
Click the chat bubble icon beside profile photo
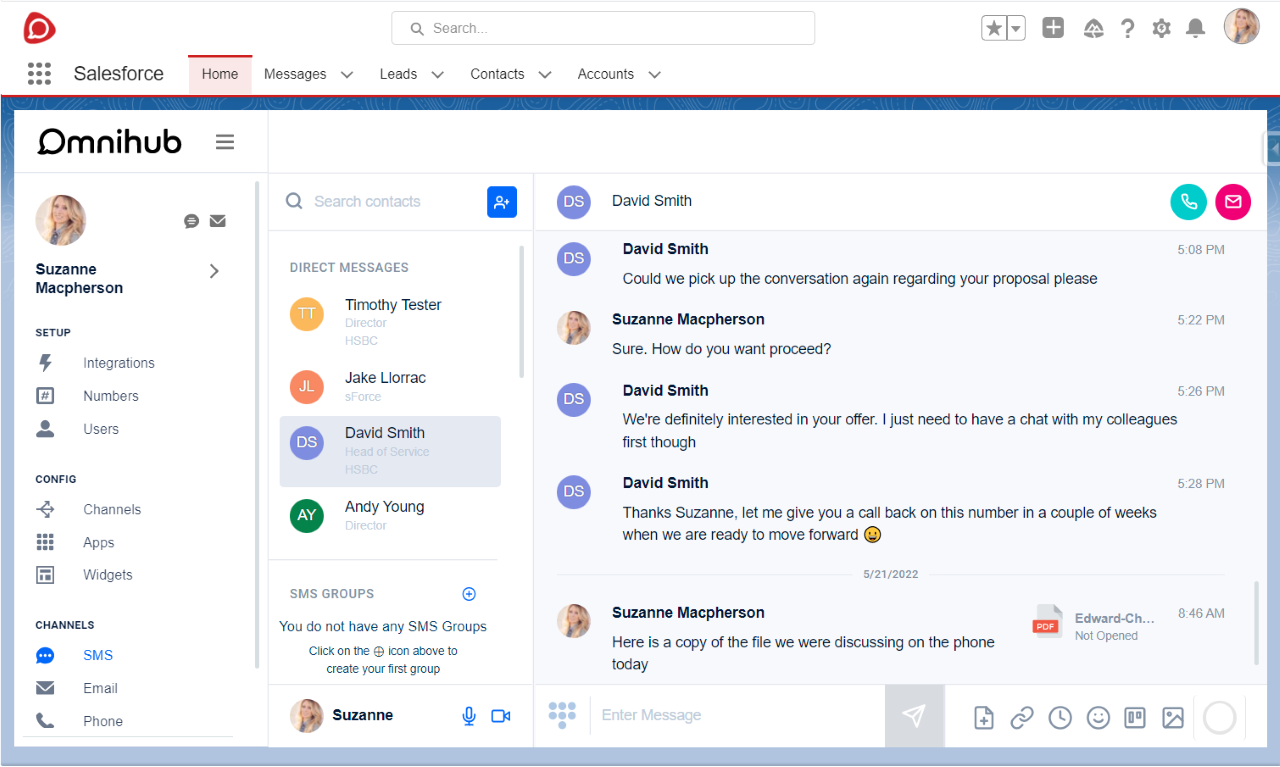(x=192, y=221)
